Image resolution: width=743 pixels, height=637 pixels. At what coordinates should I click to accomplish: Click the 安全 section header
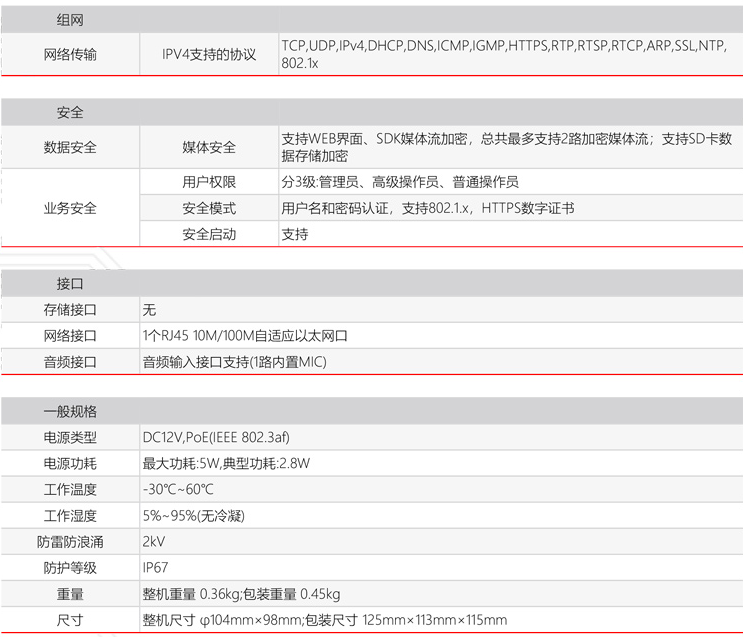(x=70, y=113)
